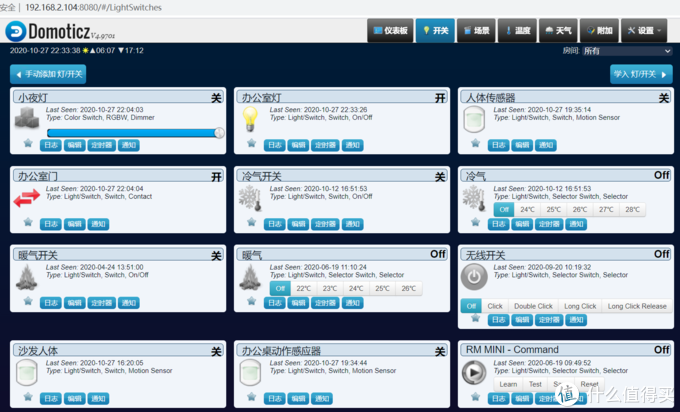The width and height of the screenshot is (680, 412).
Task: Click the power button icon of 无线开关
Action: coord(474,277)
